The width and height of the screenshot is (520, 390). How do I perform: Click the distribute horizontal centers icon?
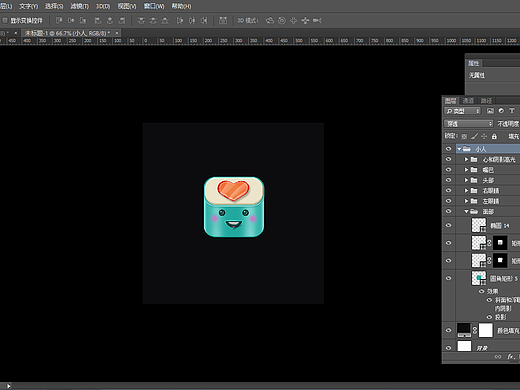point(192,21)
